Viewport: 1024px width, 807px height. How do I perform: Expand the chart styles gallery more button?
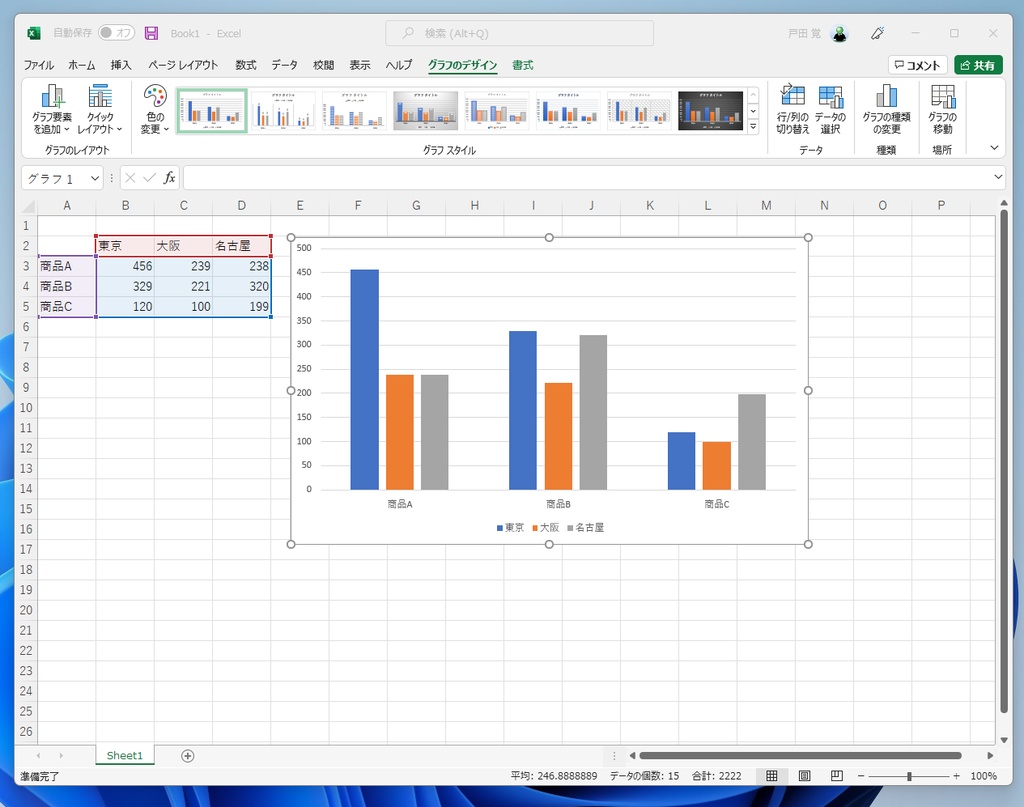pyautogui.click(x=753, y=127)
